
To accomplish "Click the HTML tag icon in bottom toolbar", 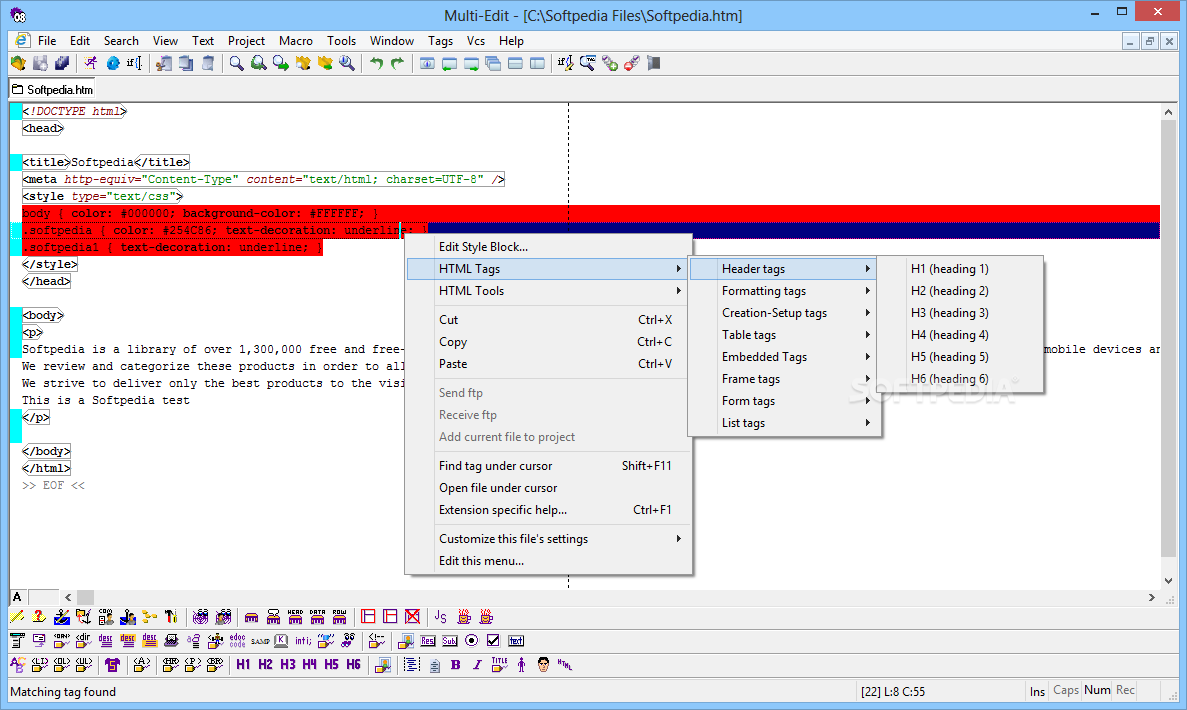I will point(565,664).
